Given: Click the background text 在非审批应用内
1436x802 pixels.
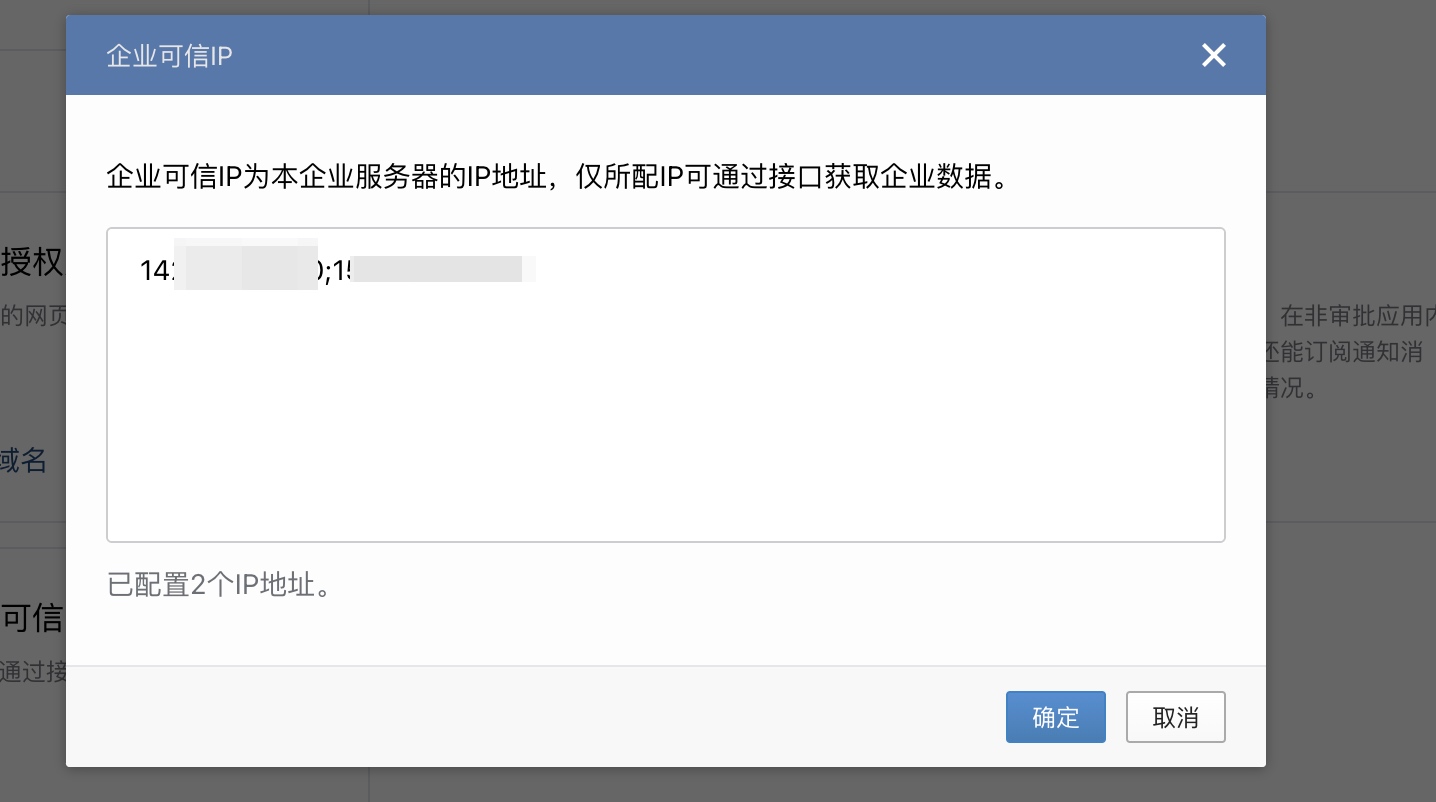Looking at the screenshot, I should click(x=1358, y=317).
